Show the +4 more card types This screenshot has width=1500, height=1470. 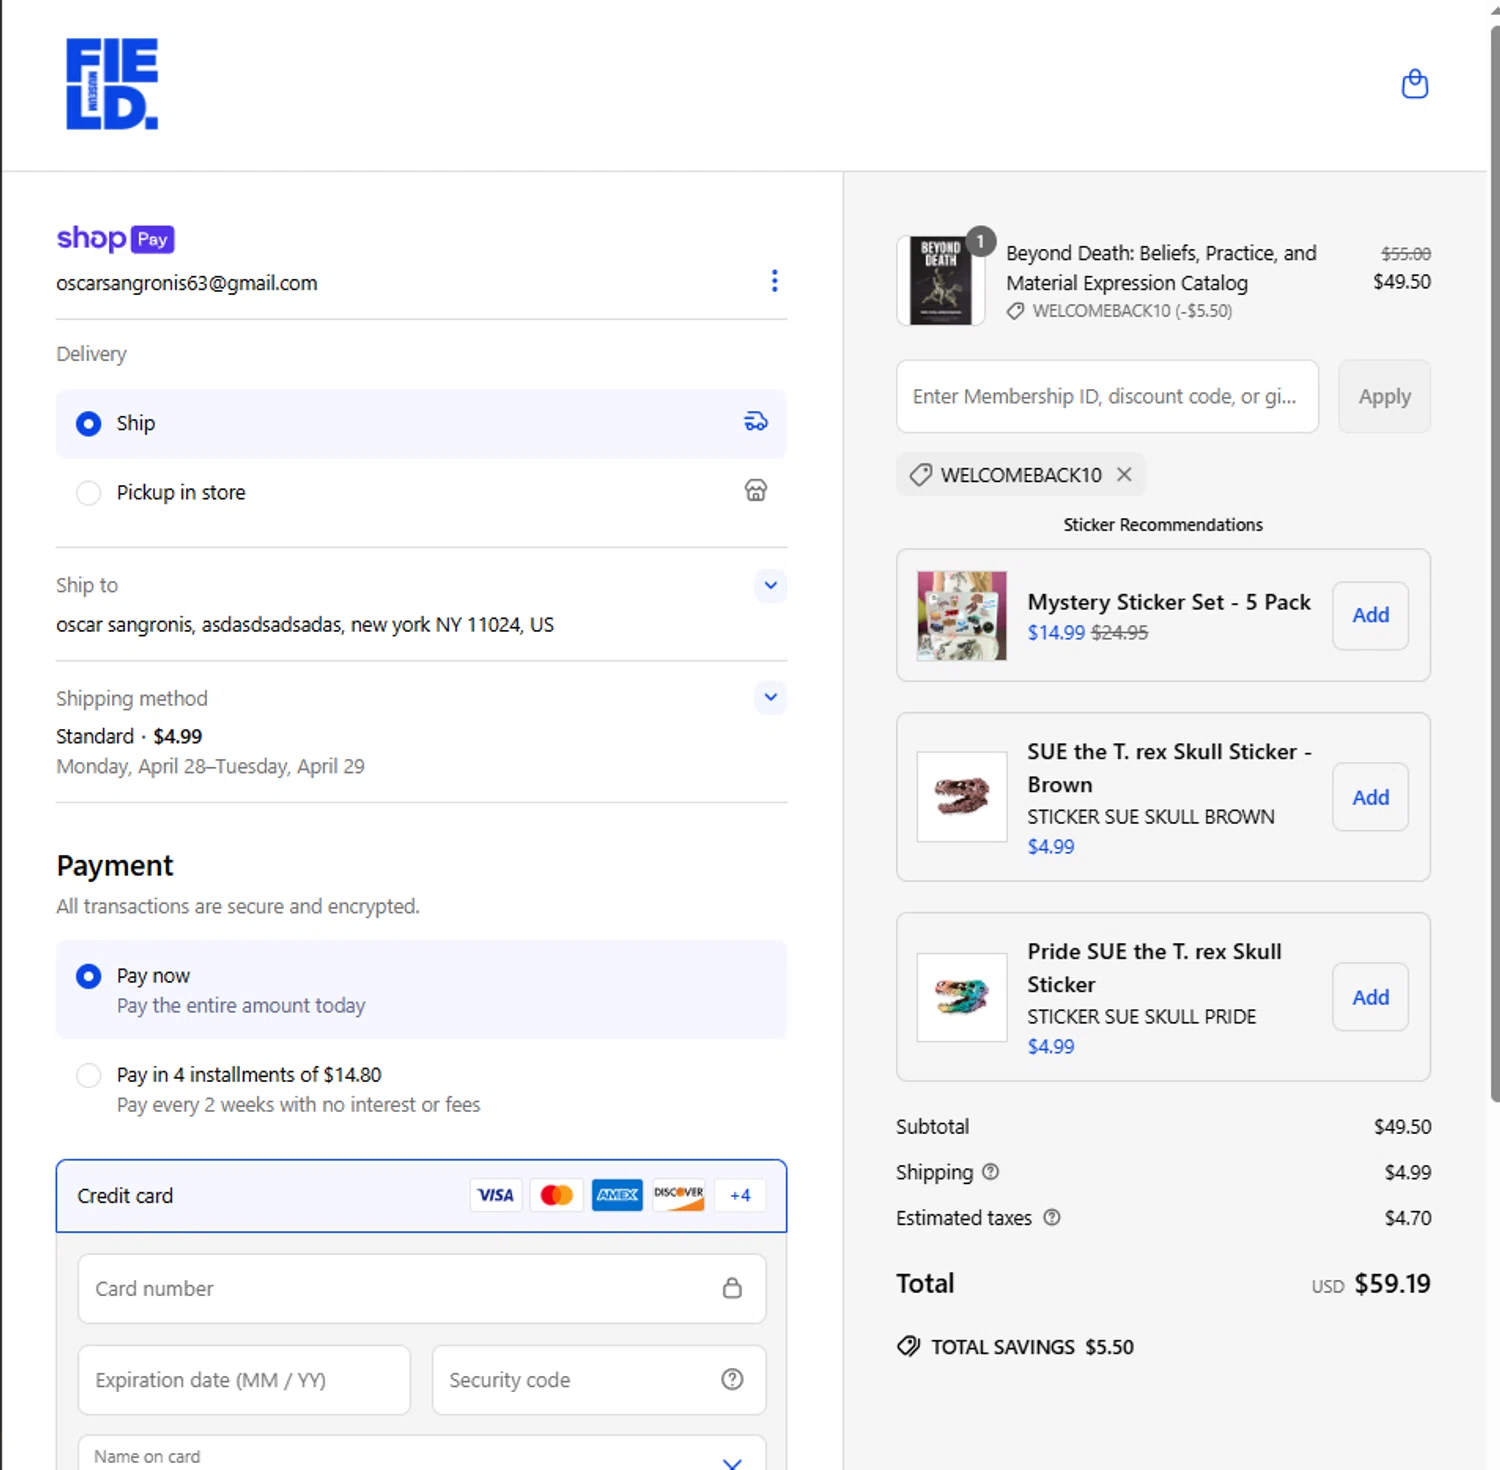pos(740,1195)
